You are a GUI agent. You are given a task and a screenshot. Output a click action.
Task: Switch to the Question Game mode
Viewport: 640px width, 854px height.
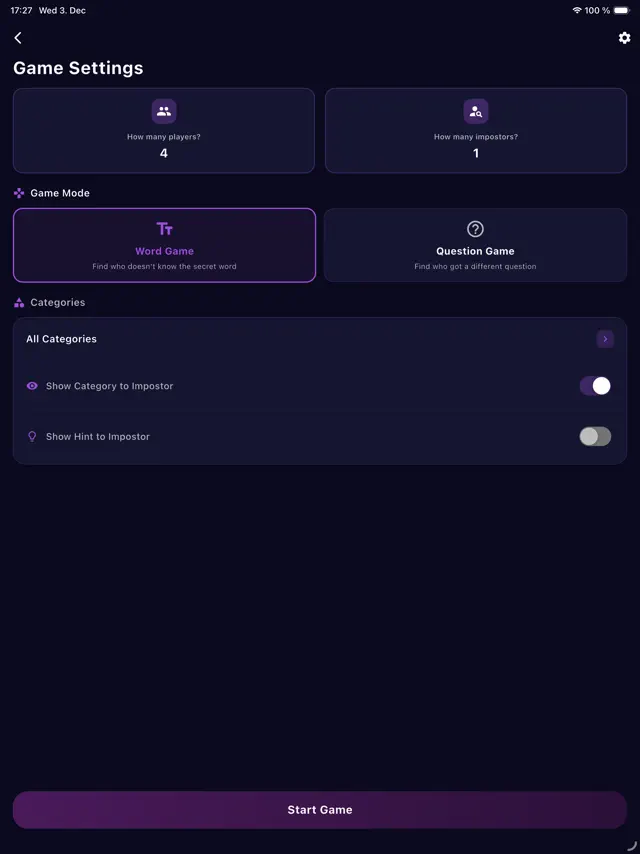coord(475,245)
